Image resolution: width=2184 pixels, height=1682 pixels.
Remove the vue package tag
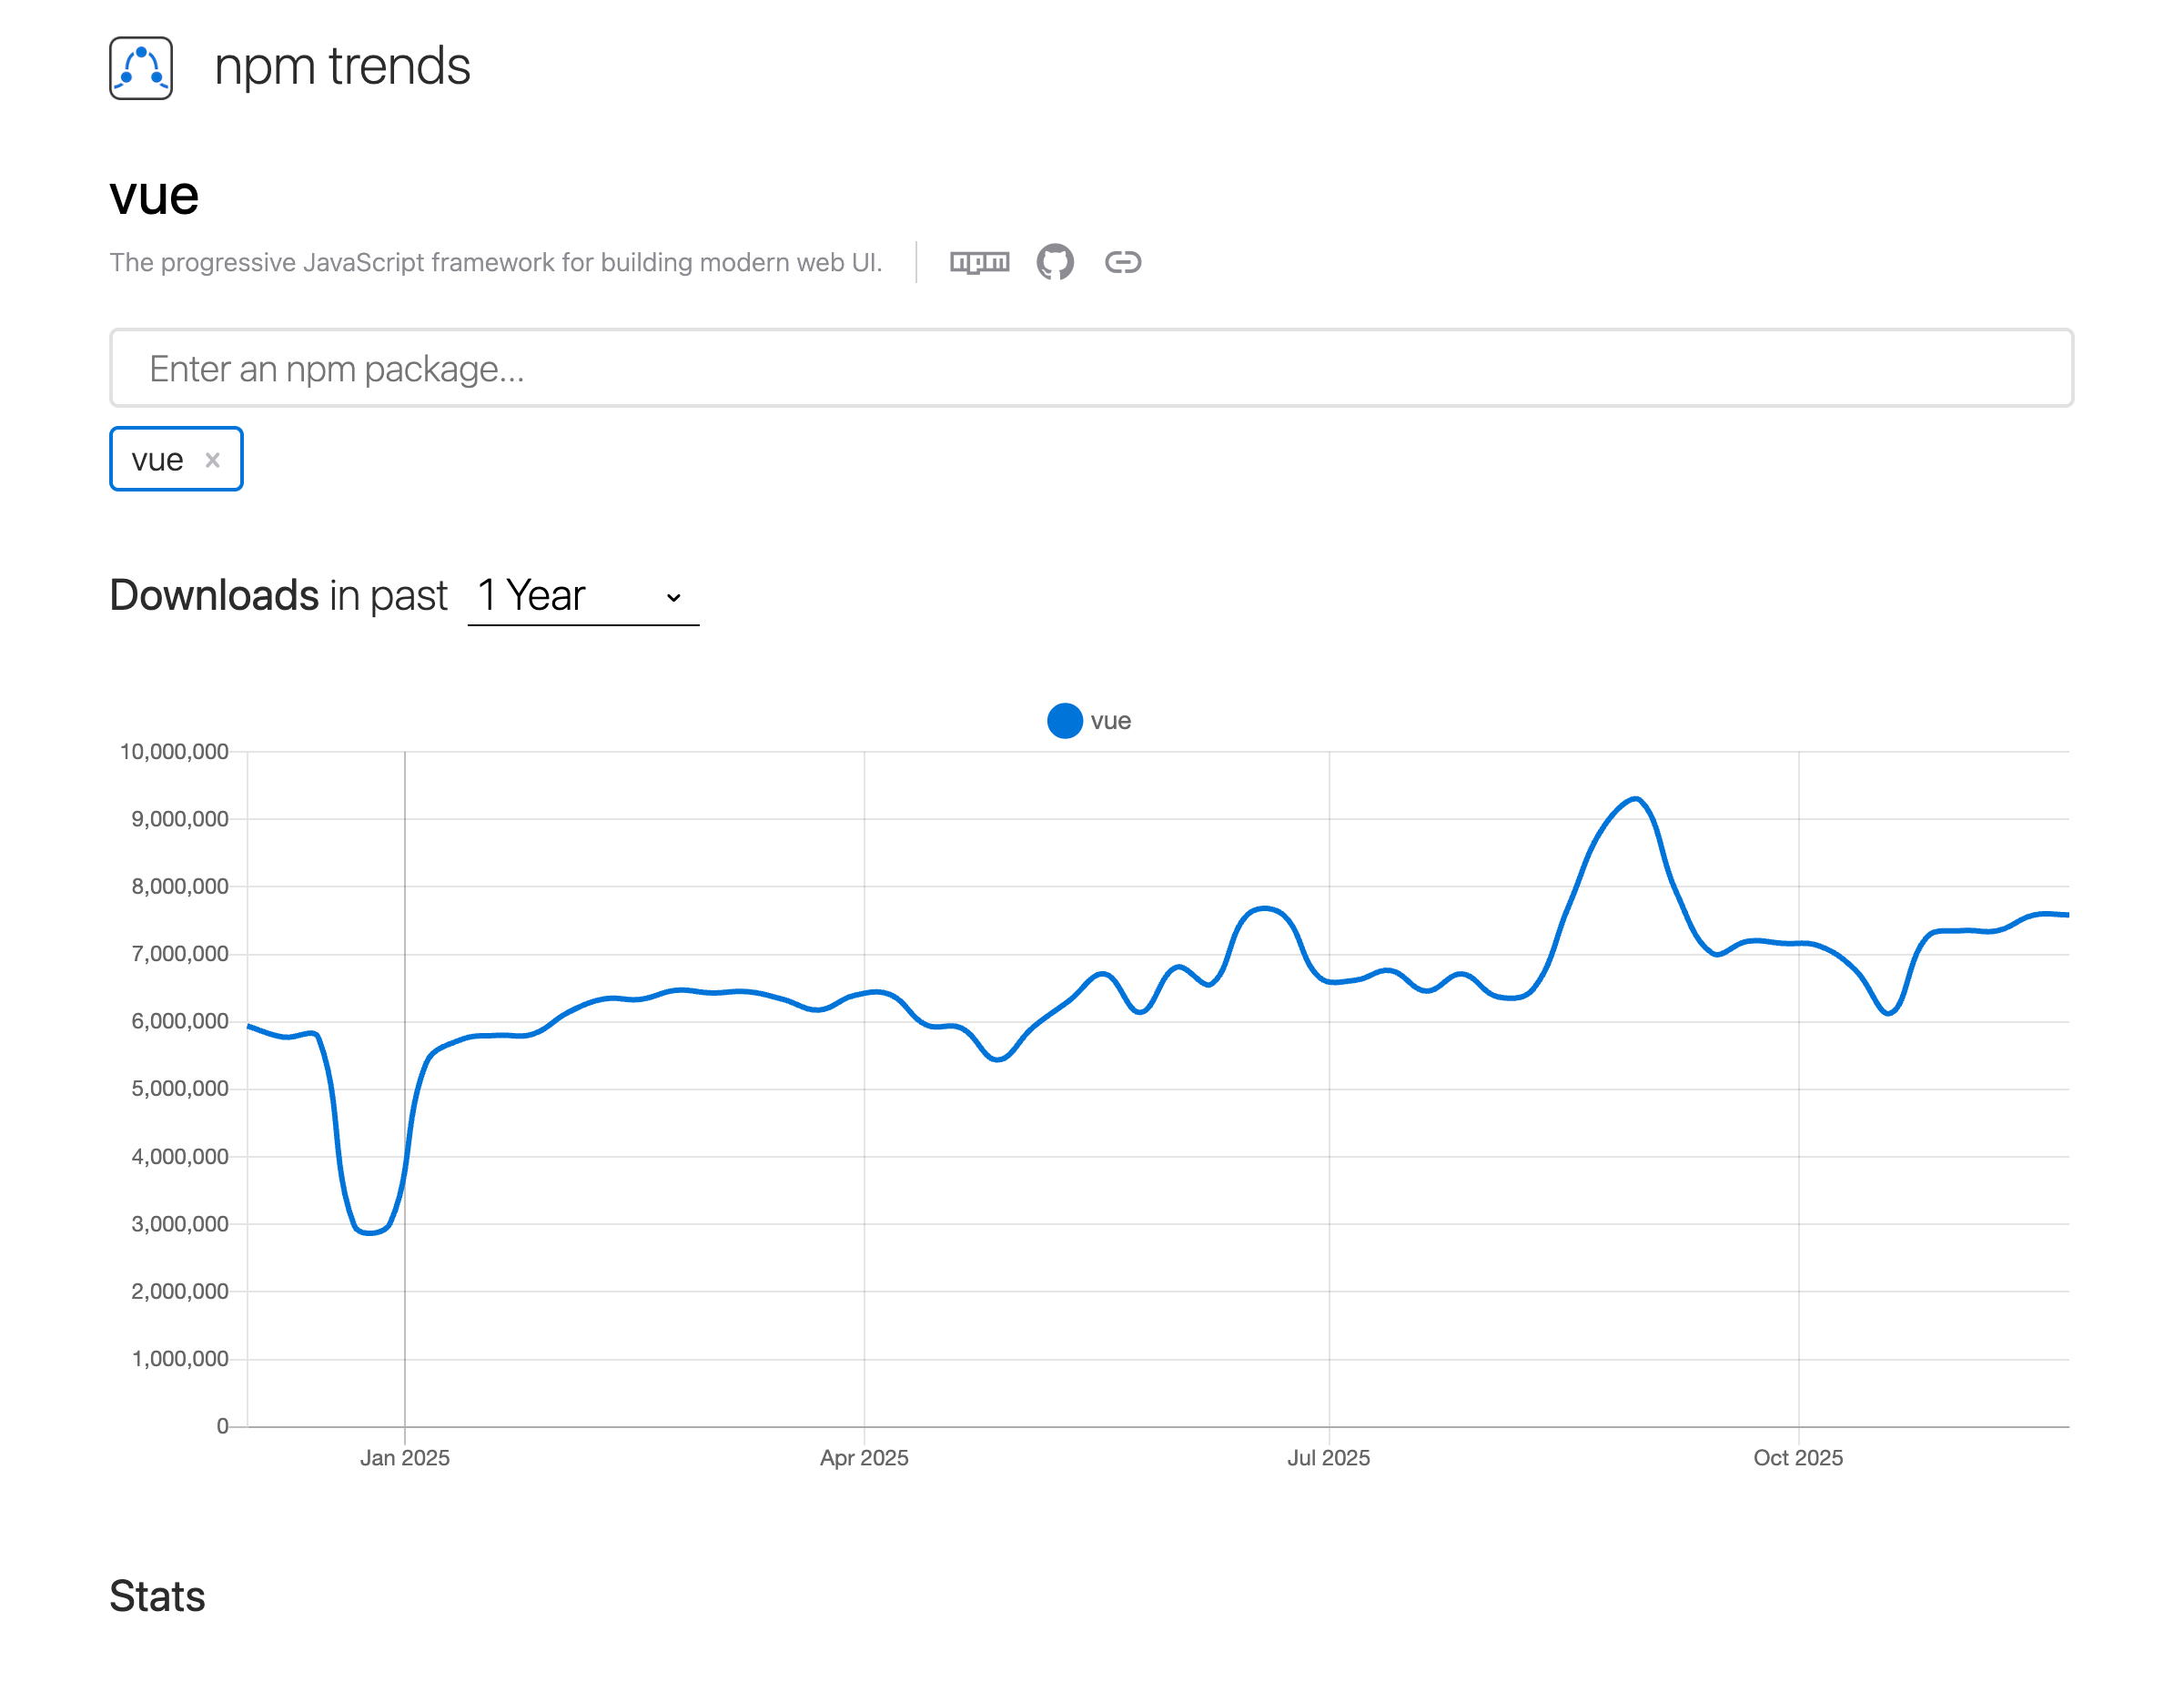(212, 460)
